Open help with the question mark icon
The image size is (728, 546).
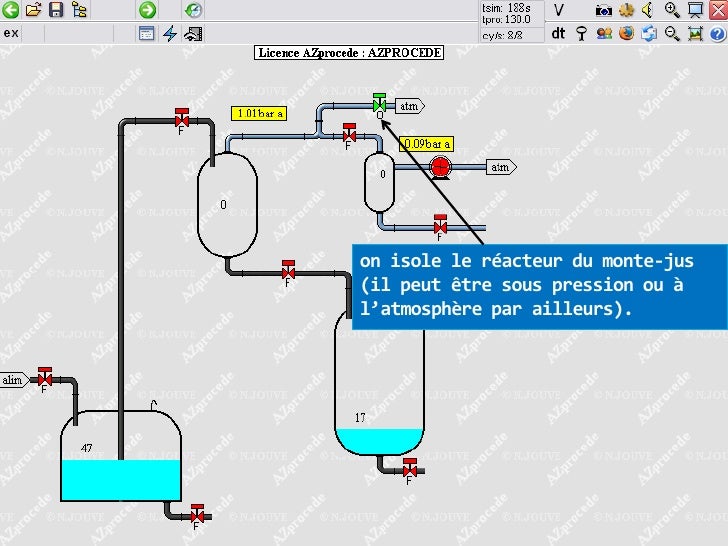pyautogui.click(x=718, y=33)
